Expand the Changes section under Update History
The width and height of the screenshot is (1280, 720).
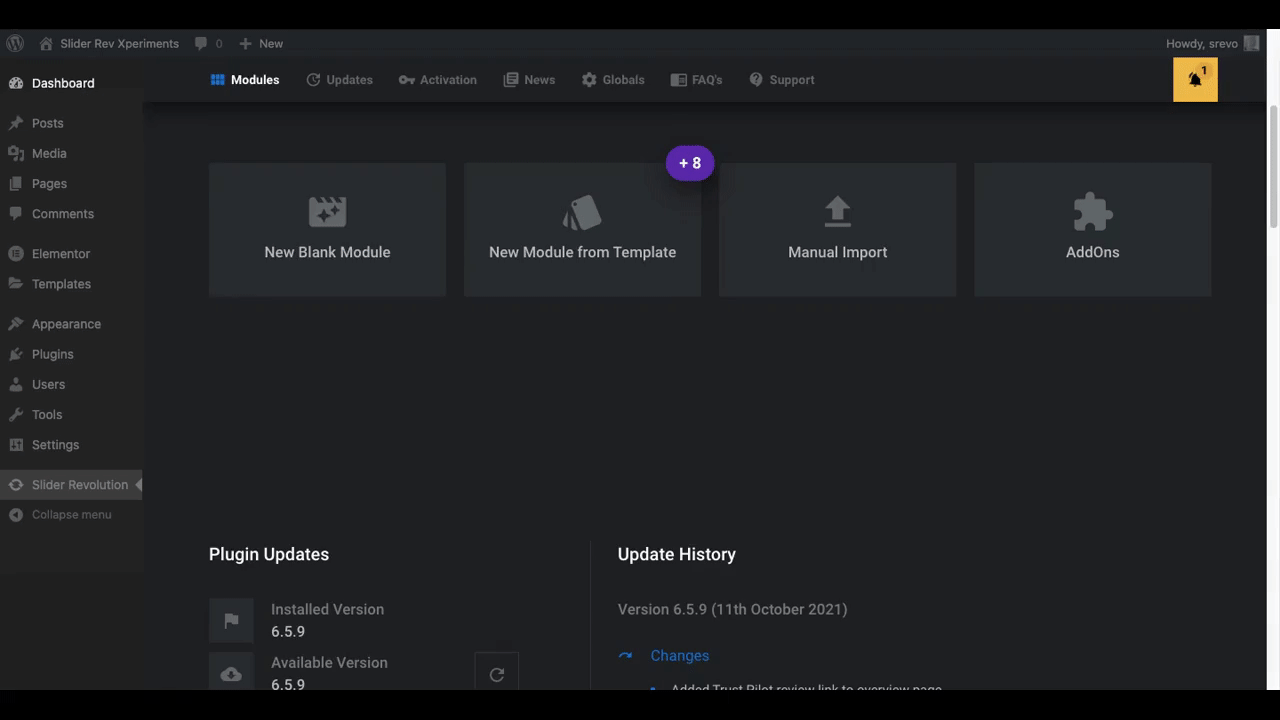tap(679, 655)
